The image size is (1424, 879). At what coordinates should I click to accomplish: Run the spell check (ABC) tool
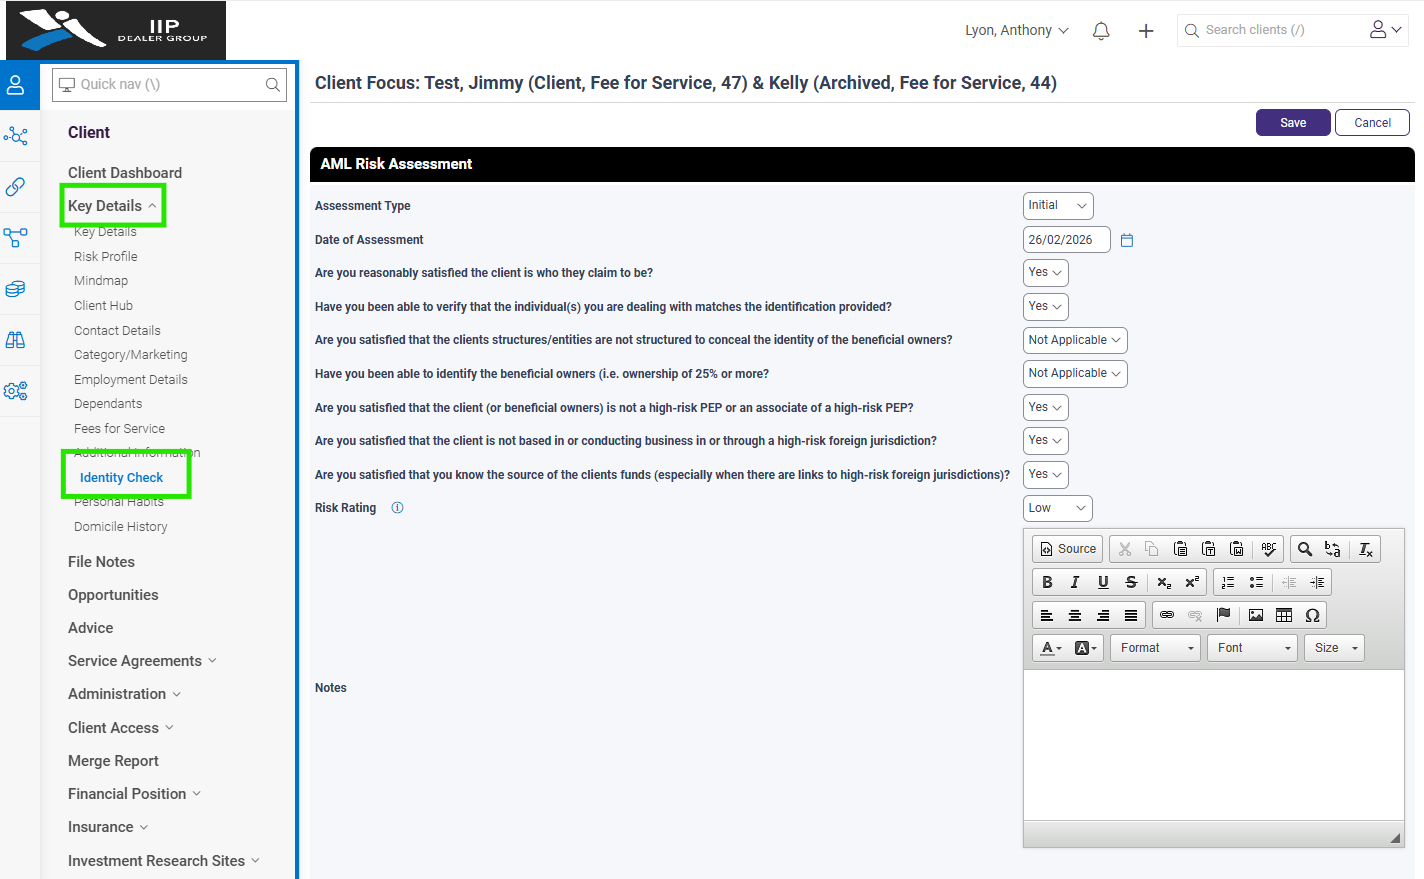[1268, 549]
